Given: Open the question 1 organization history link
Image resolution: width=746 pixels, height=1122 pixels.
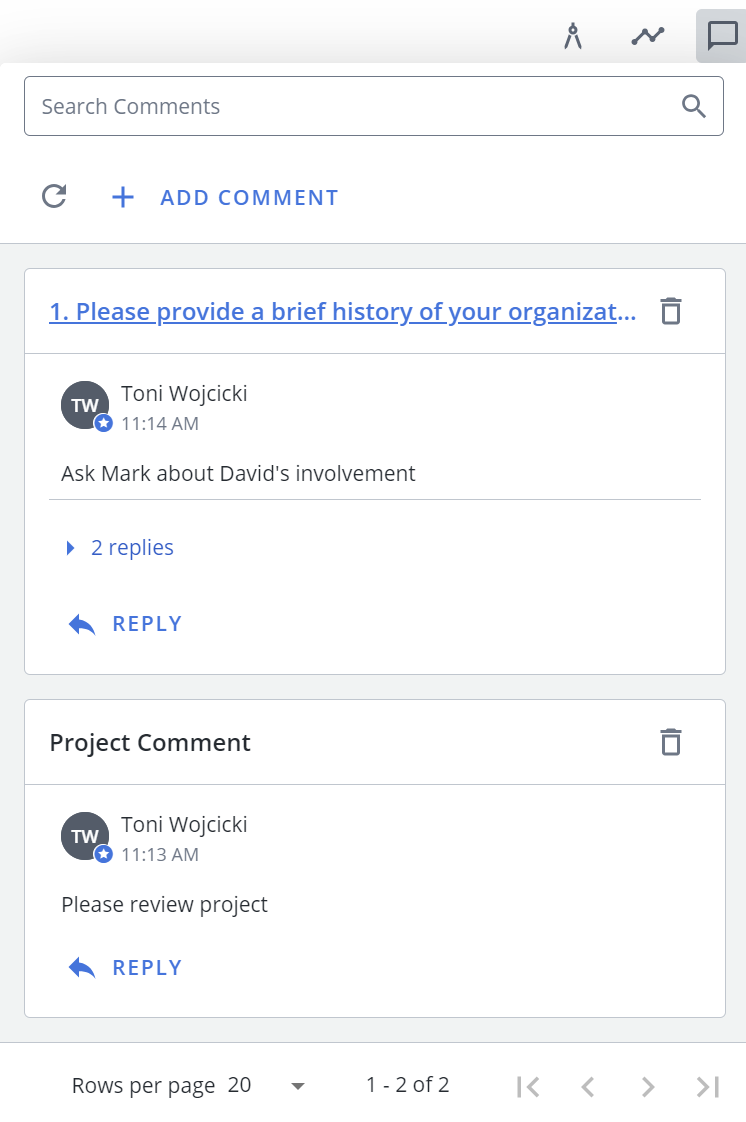Looking at the screenshot, I should coord(343,311).
